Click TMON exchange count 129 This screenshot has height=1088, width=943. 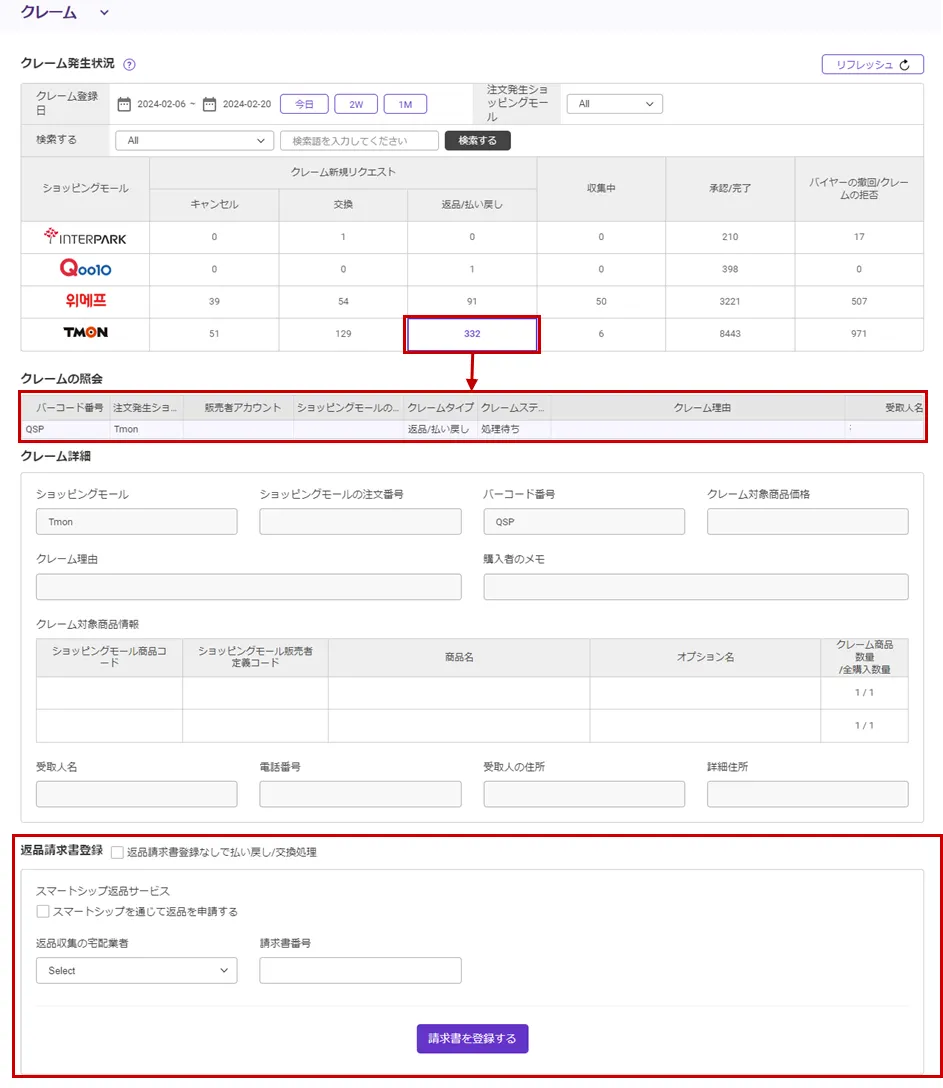click(343, 334)
